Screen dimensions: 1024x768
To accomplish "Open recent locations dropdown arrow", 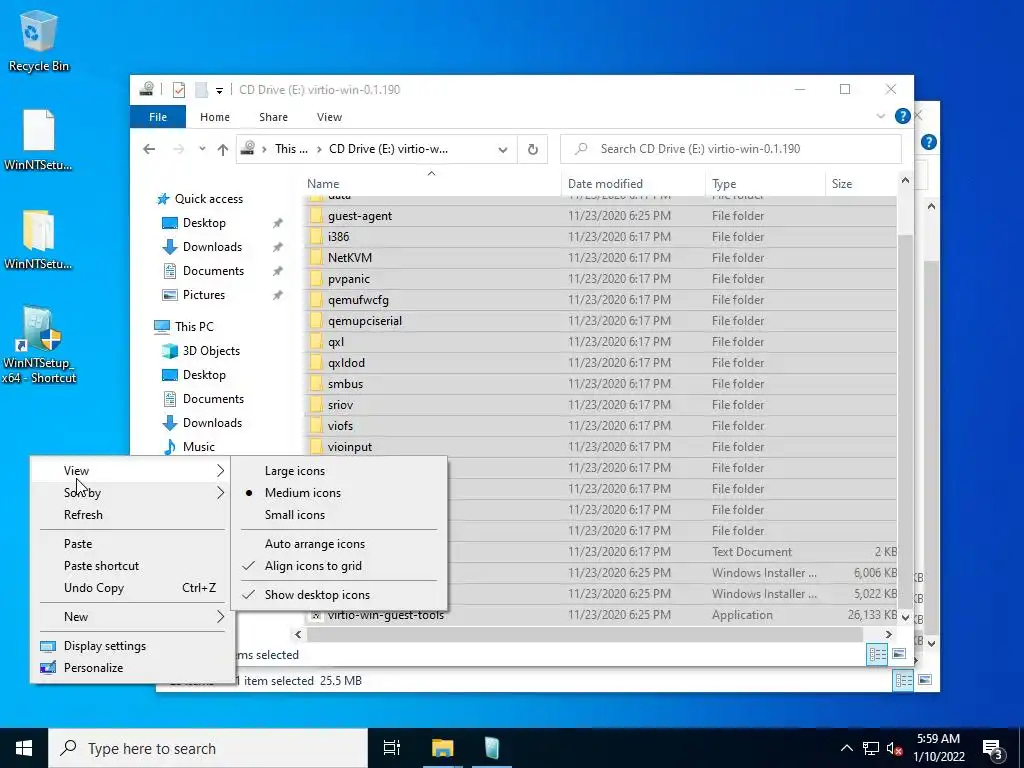I will (202, 149).
